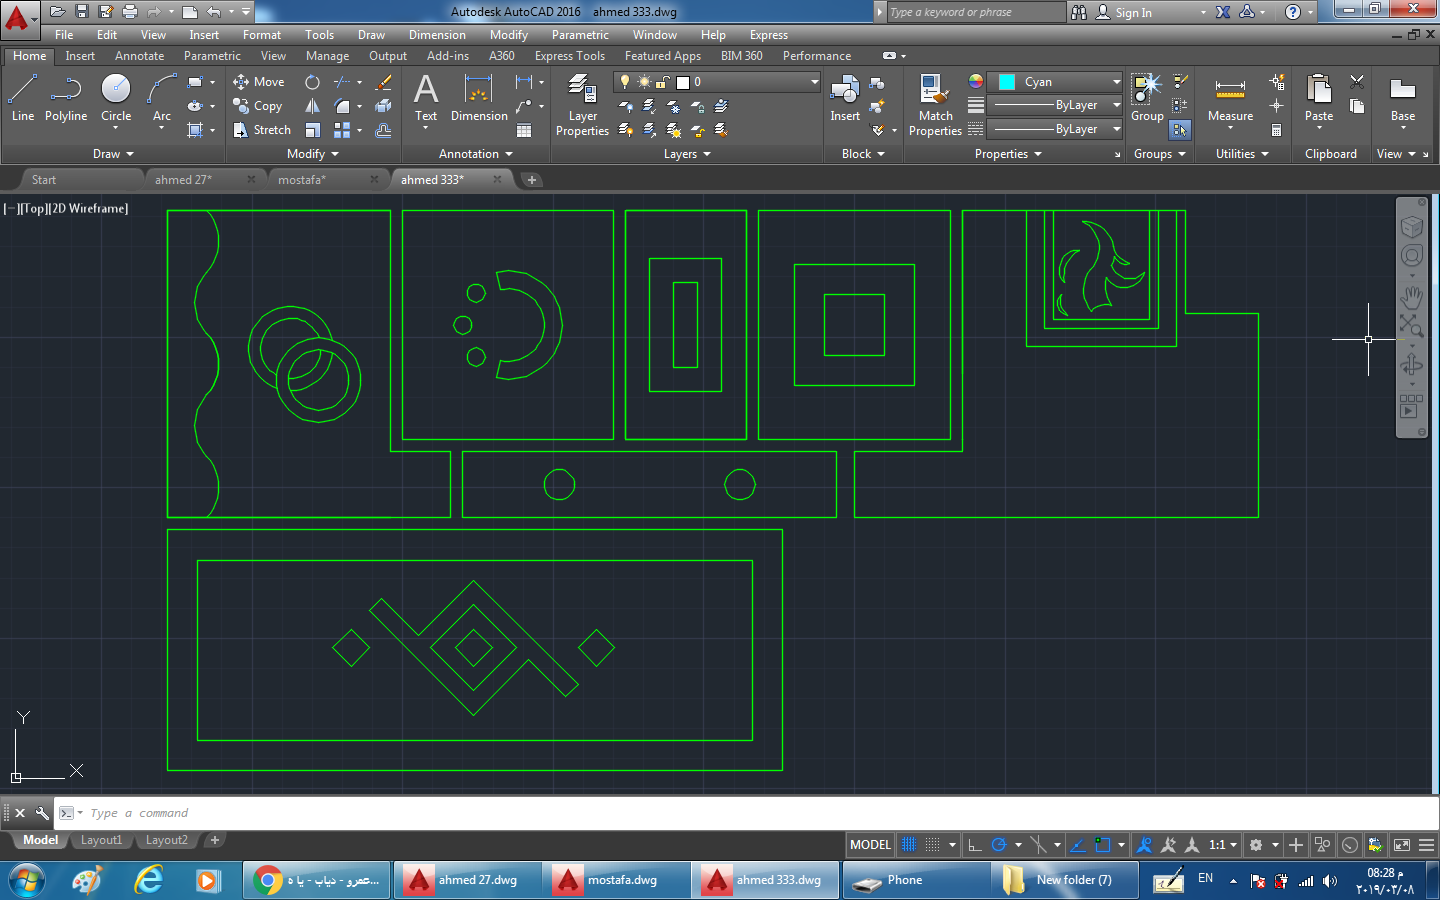Select the Offset tool icon
1440x900 pixels.
383,130
